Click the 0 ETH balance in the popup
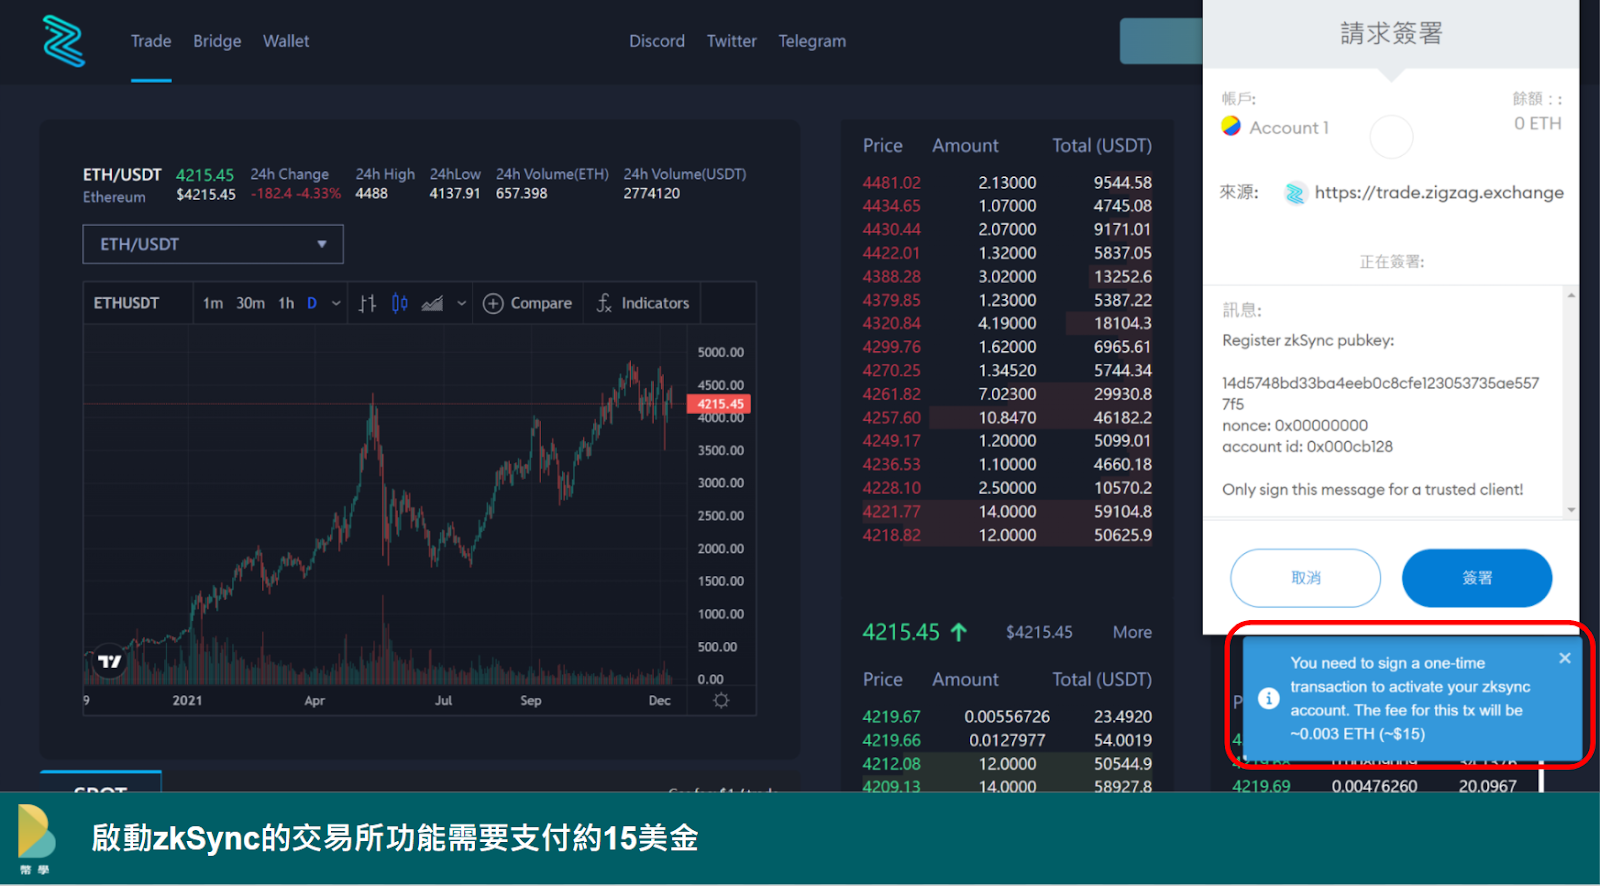Screen dimensions: 1600x886 1537,123
